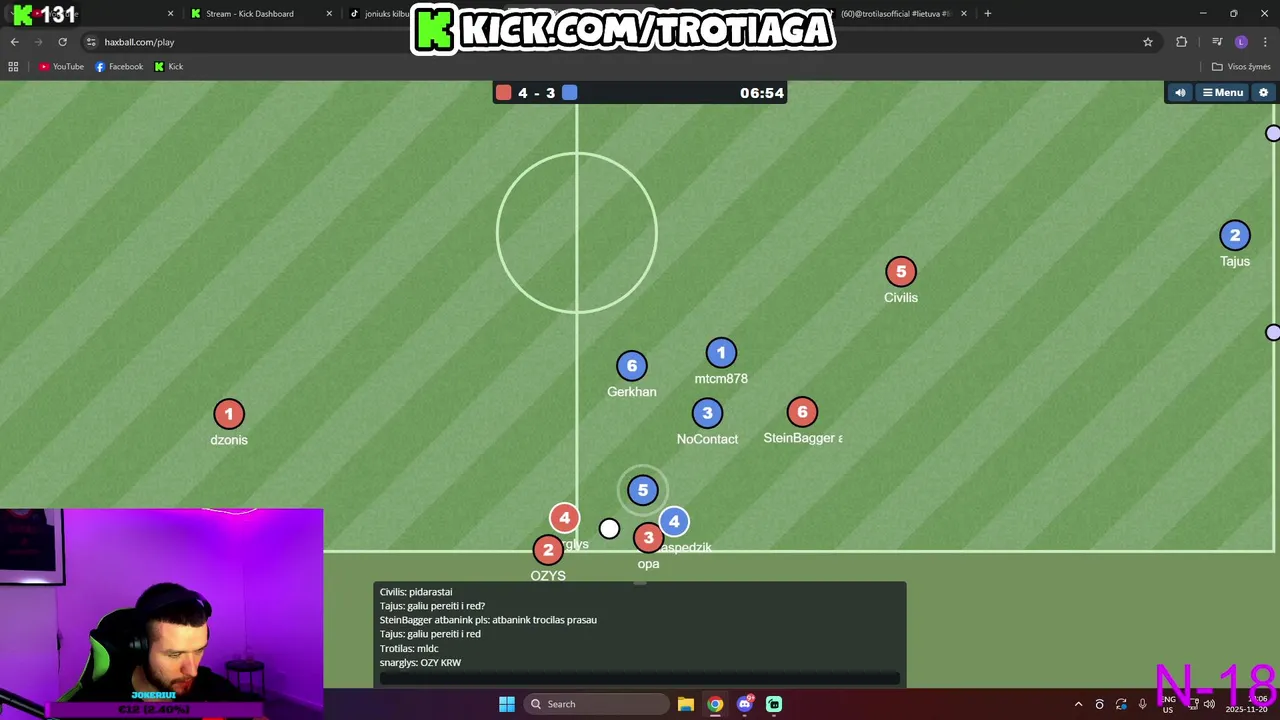Open the ENG US language switcher
1280x720 pixels.
pos(1168,704)
